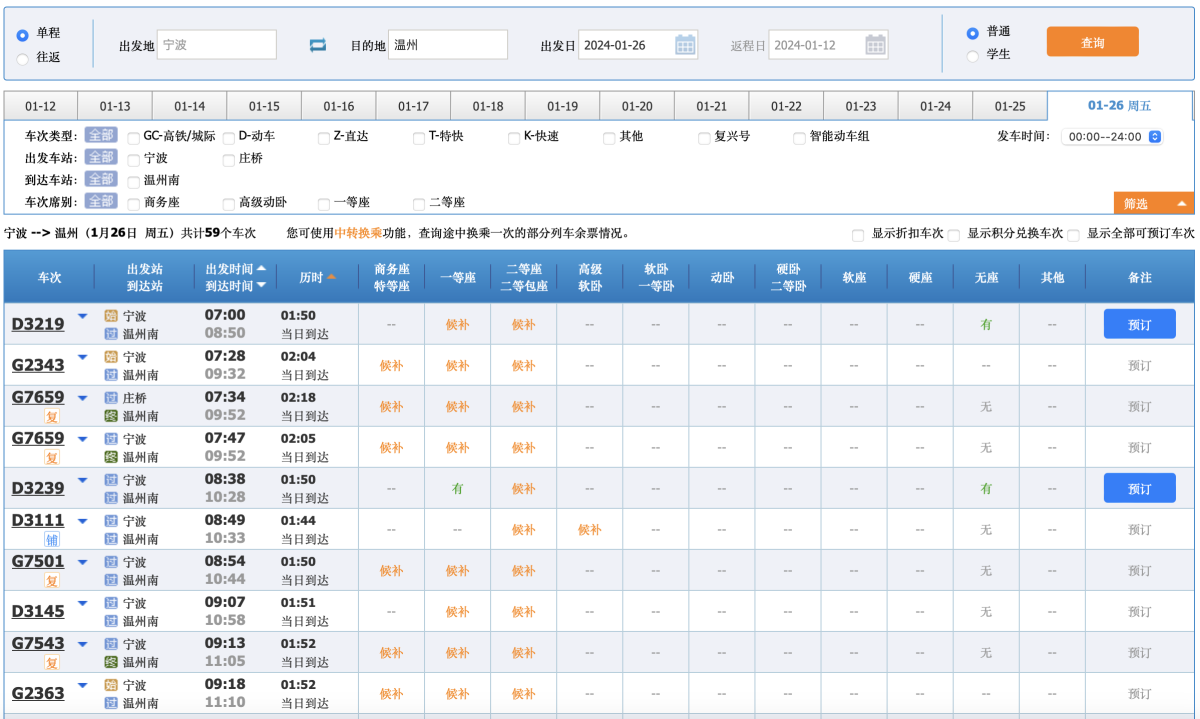Open train number G7543 link
Viewport: 1200px width, 719px height.
coord(38,644)
